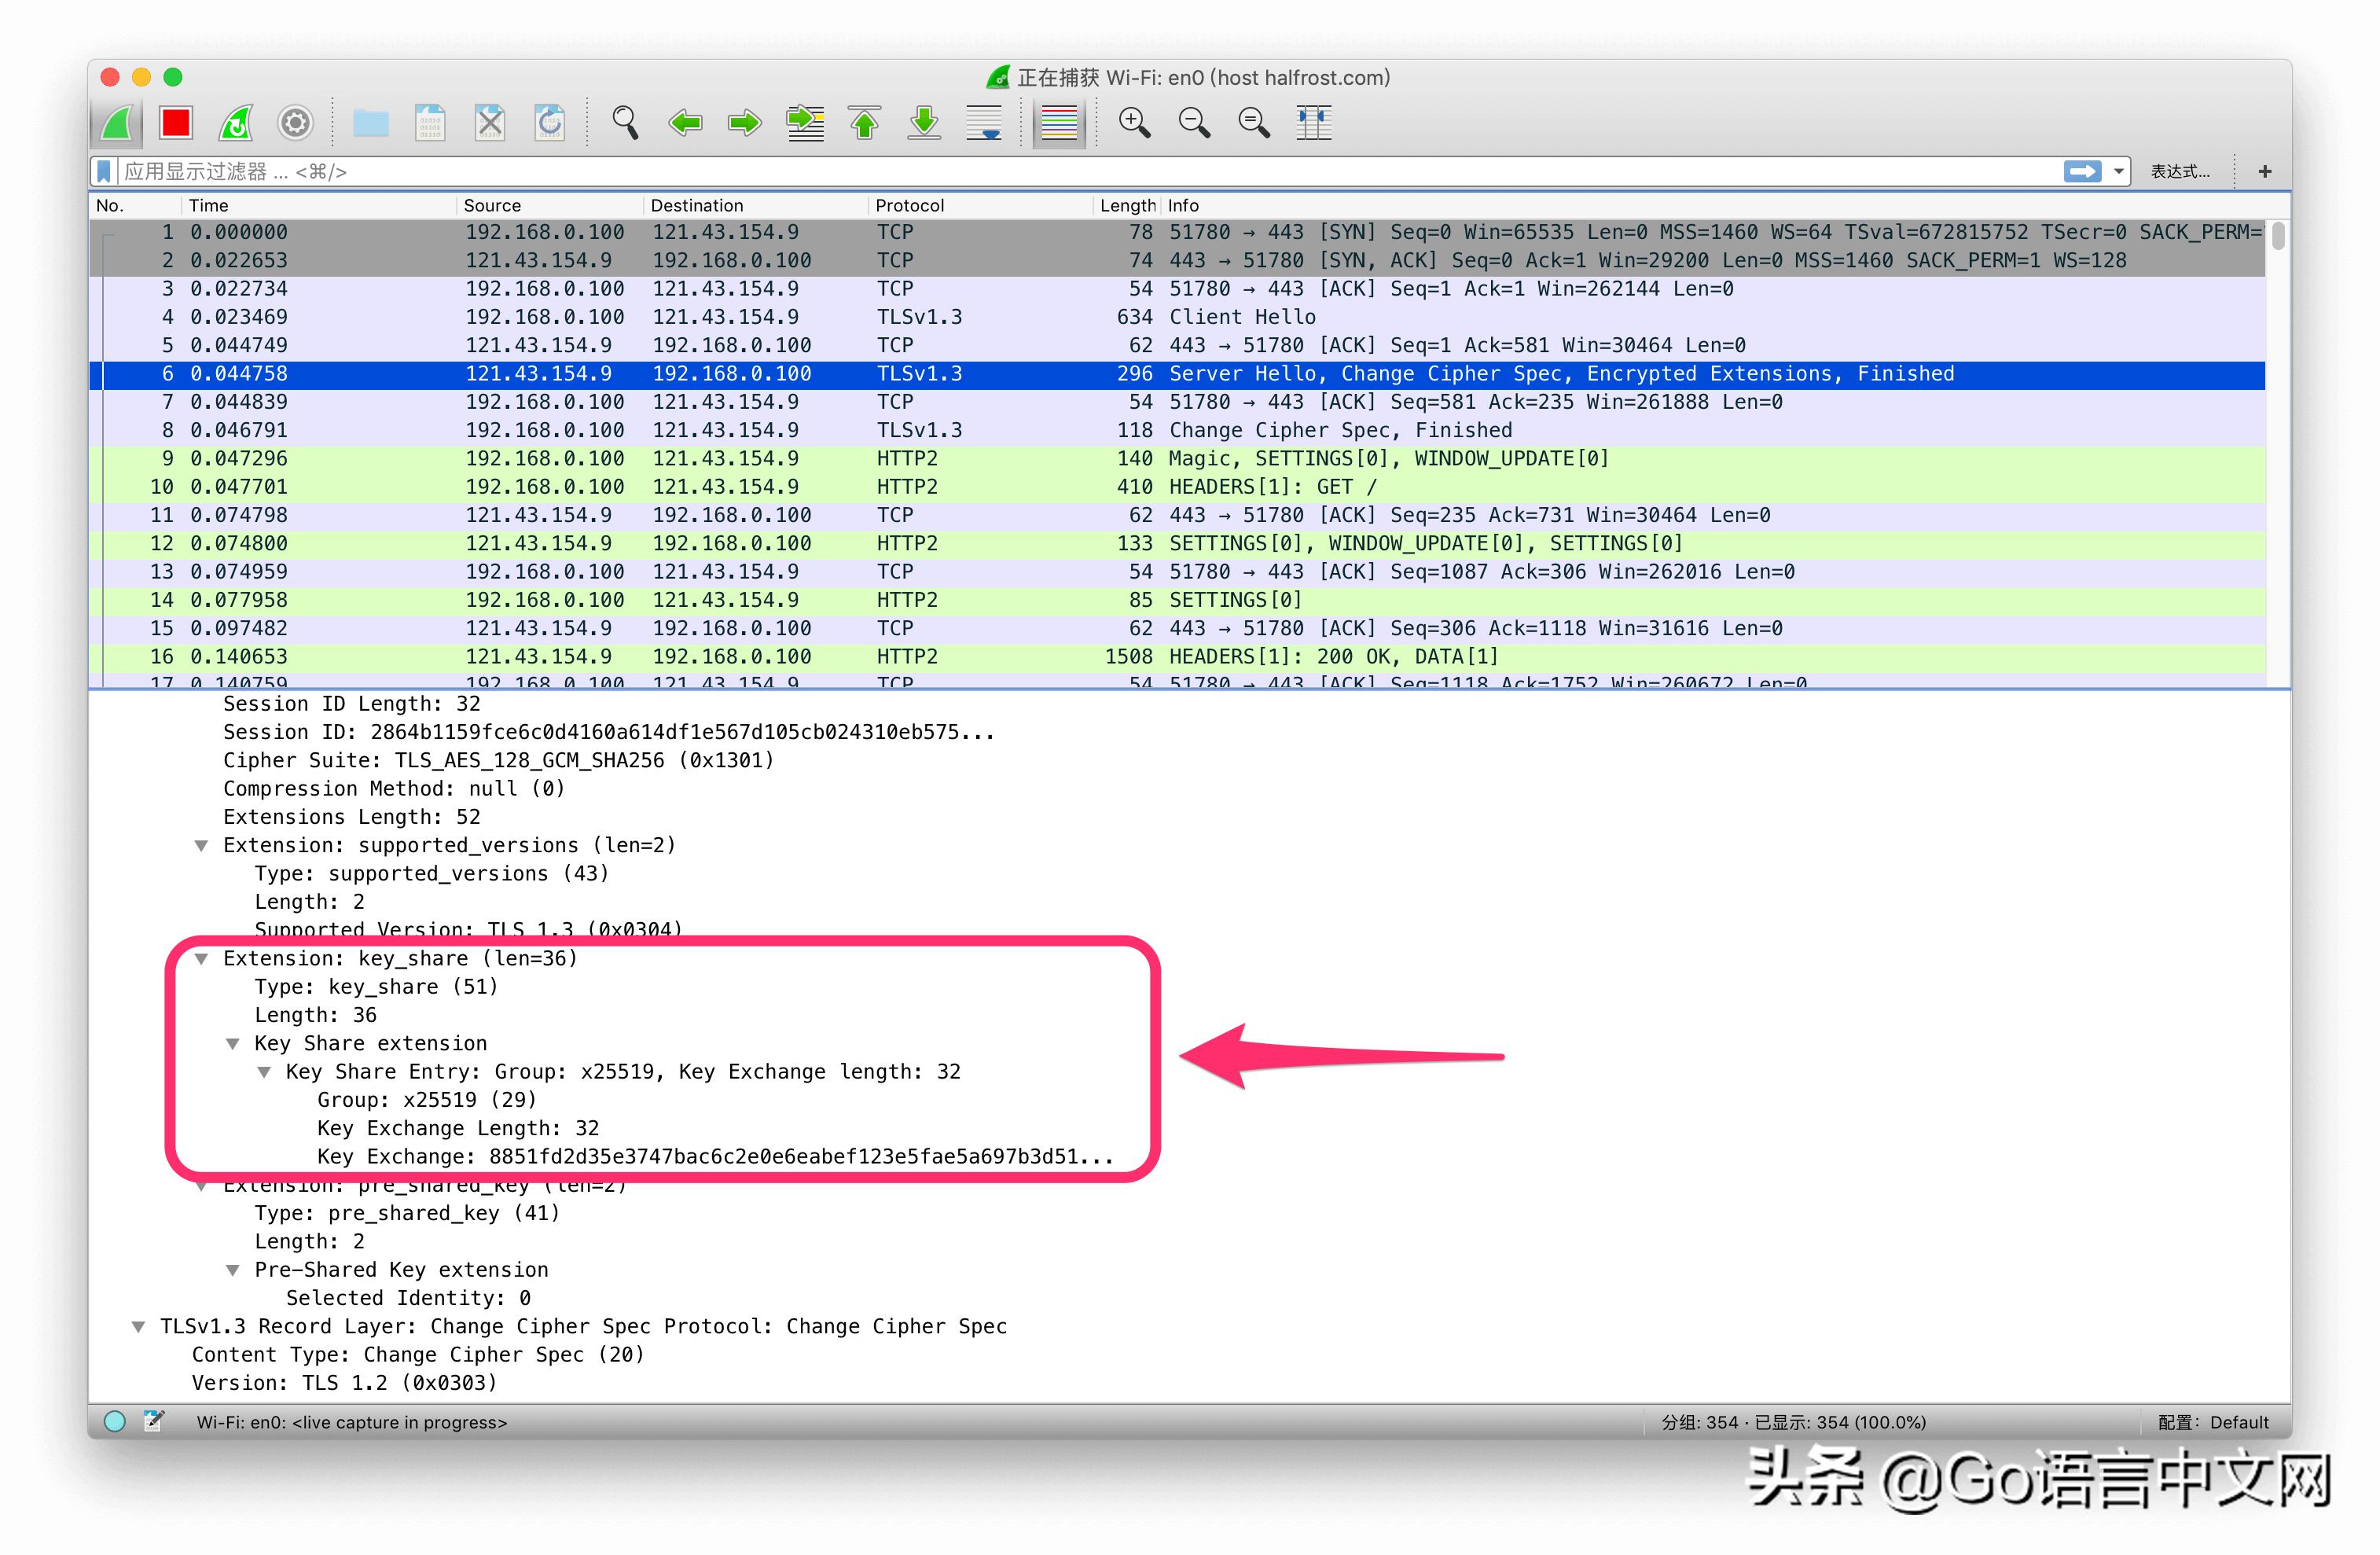Click the display filter input field

tap(1000, 172)
